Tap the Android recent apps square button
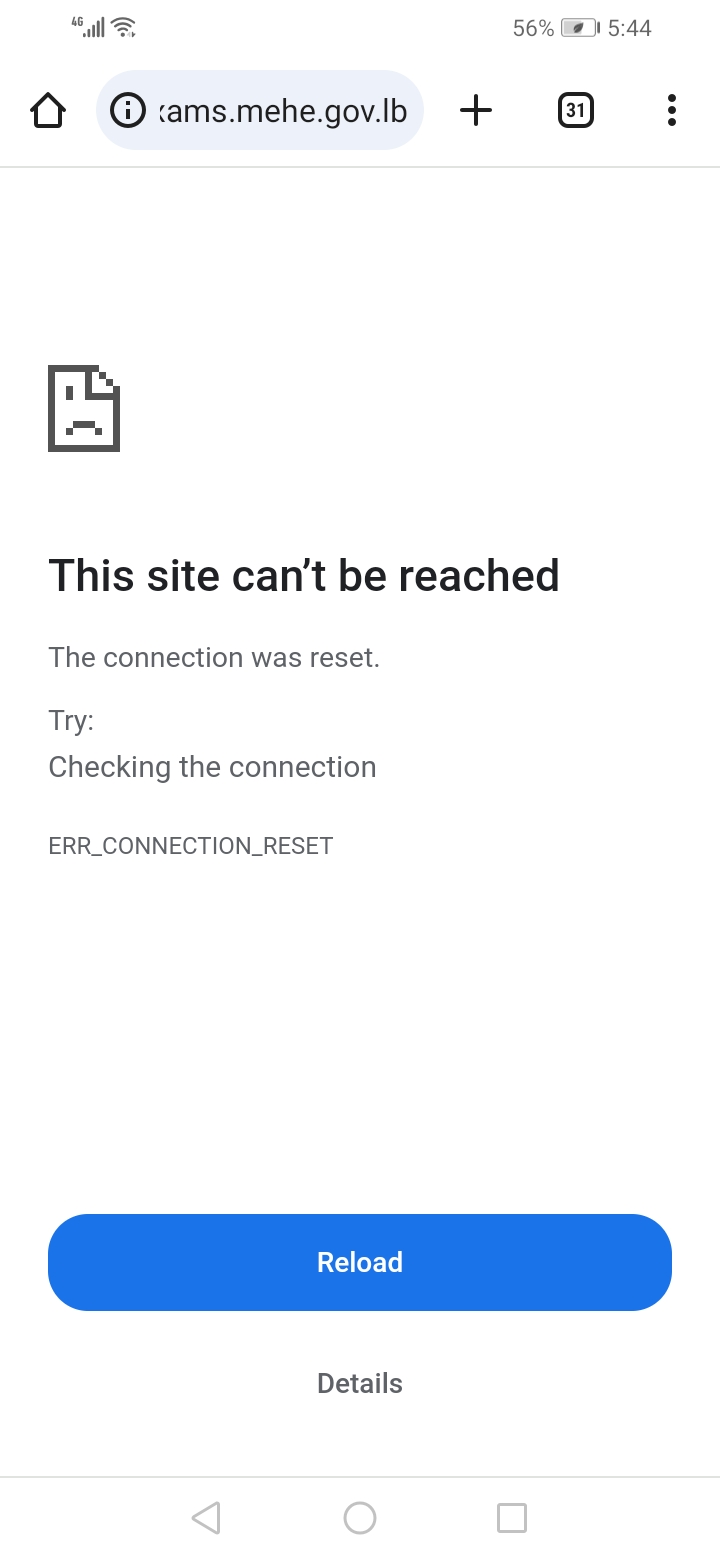 click(x=512, y=1518)
